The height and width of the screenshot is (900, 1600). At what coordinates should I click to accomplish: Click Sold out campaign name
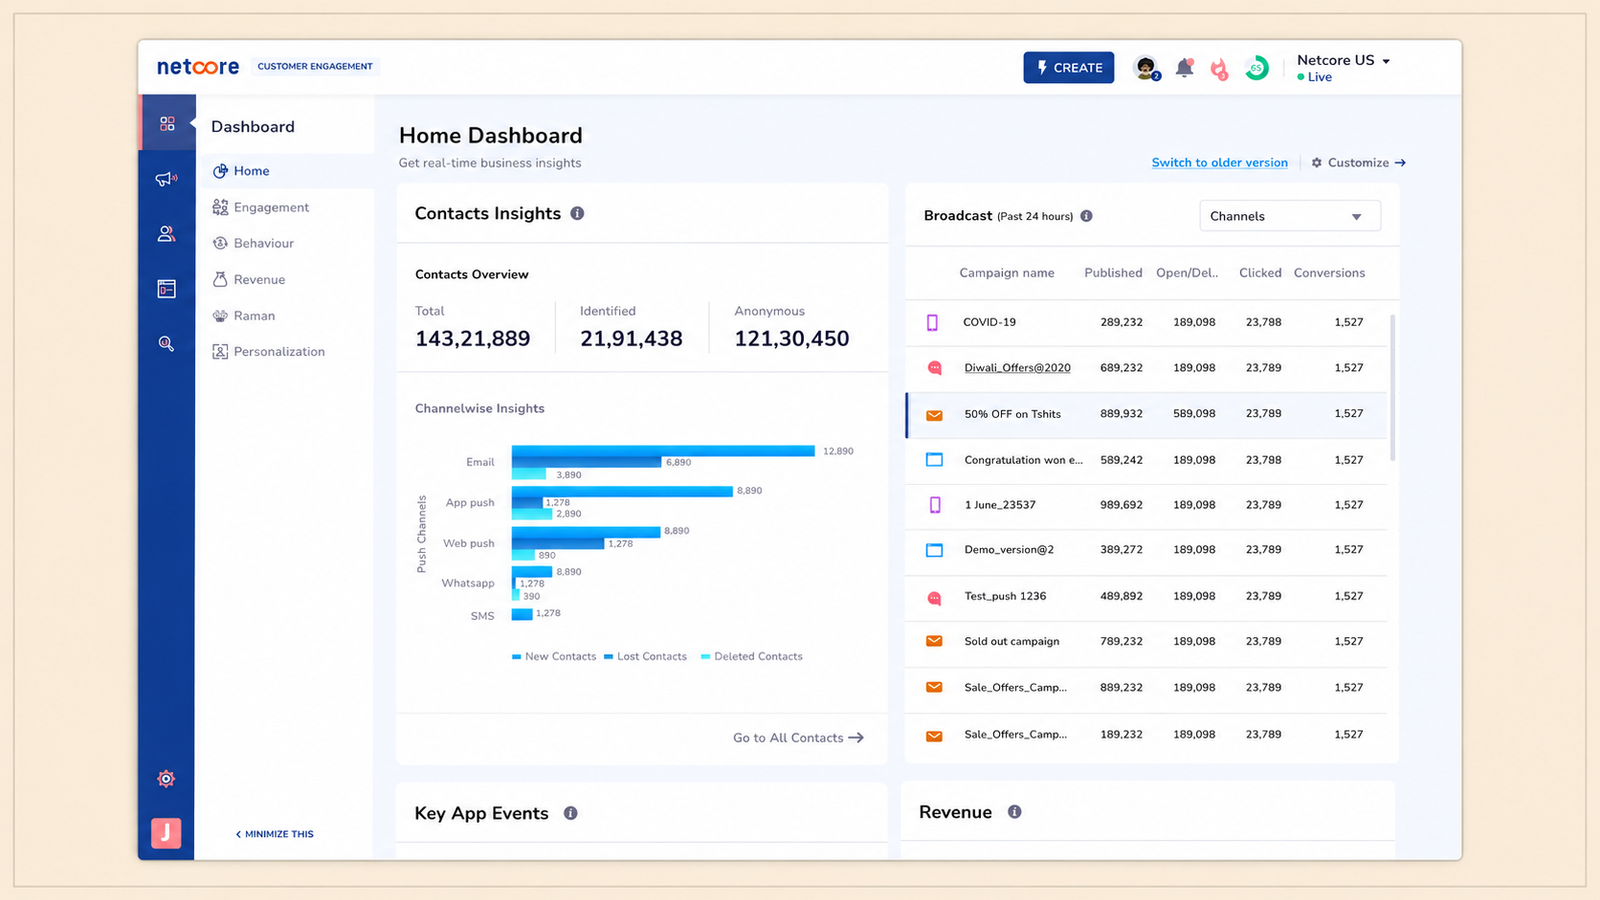(x=1012, y=642)
